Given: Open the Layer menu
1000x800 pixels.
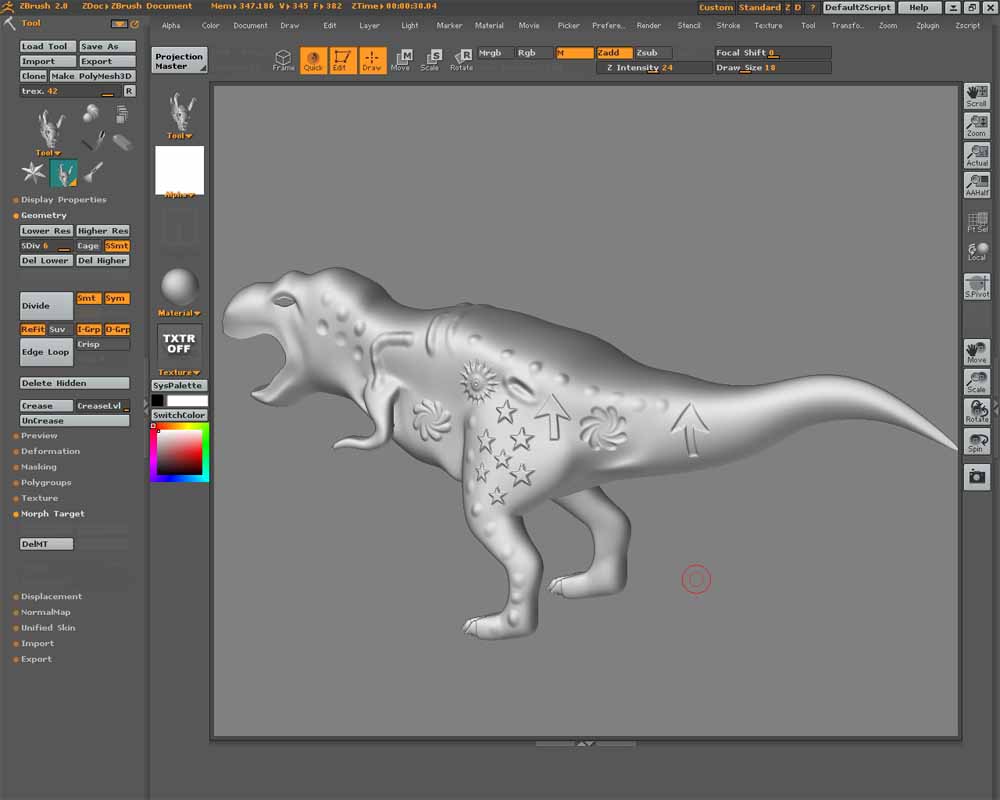Looking at the screenshot, I should [x=369, y=26].
